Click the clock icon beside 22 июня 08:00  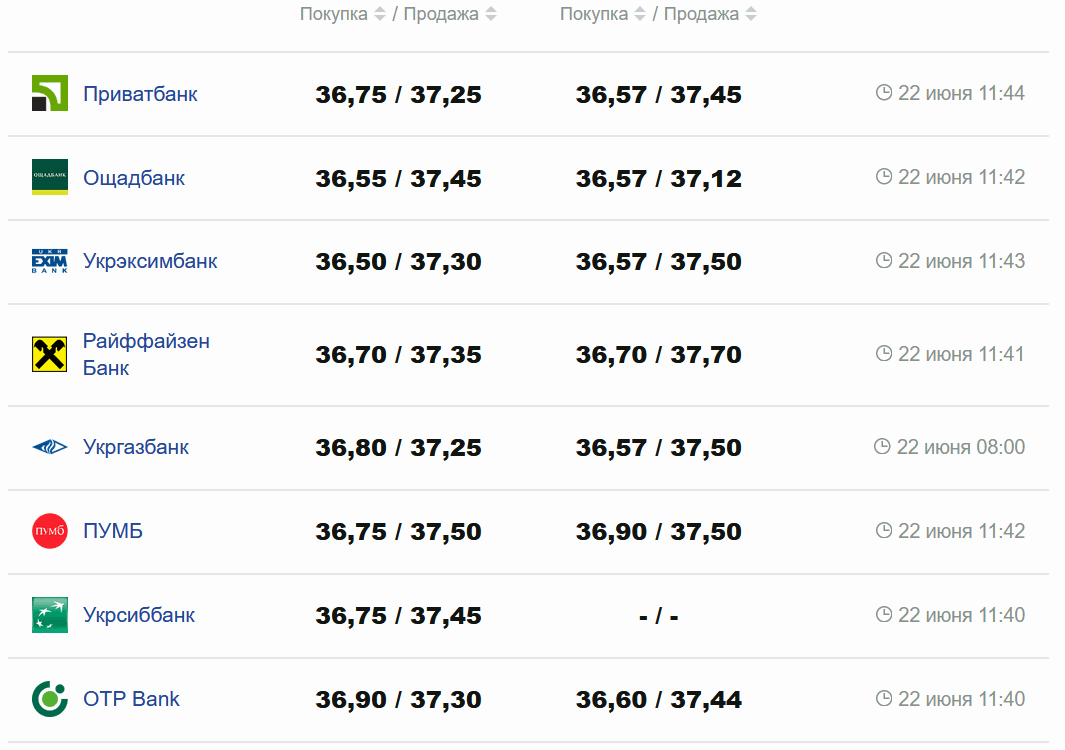coord(882,447)
